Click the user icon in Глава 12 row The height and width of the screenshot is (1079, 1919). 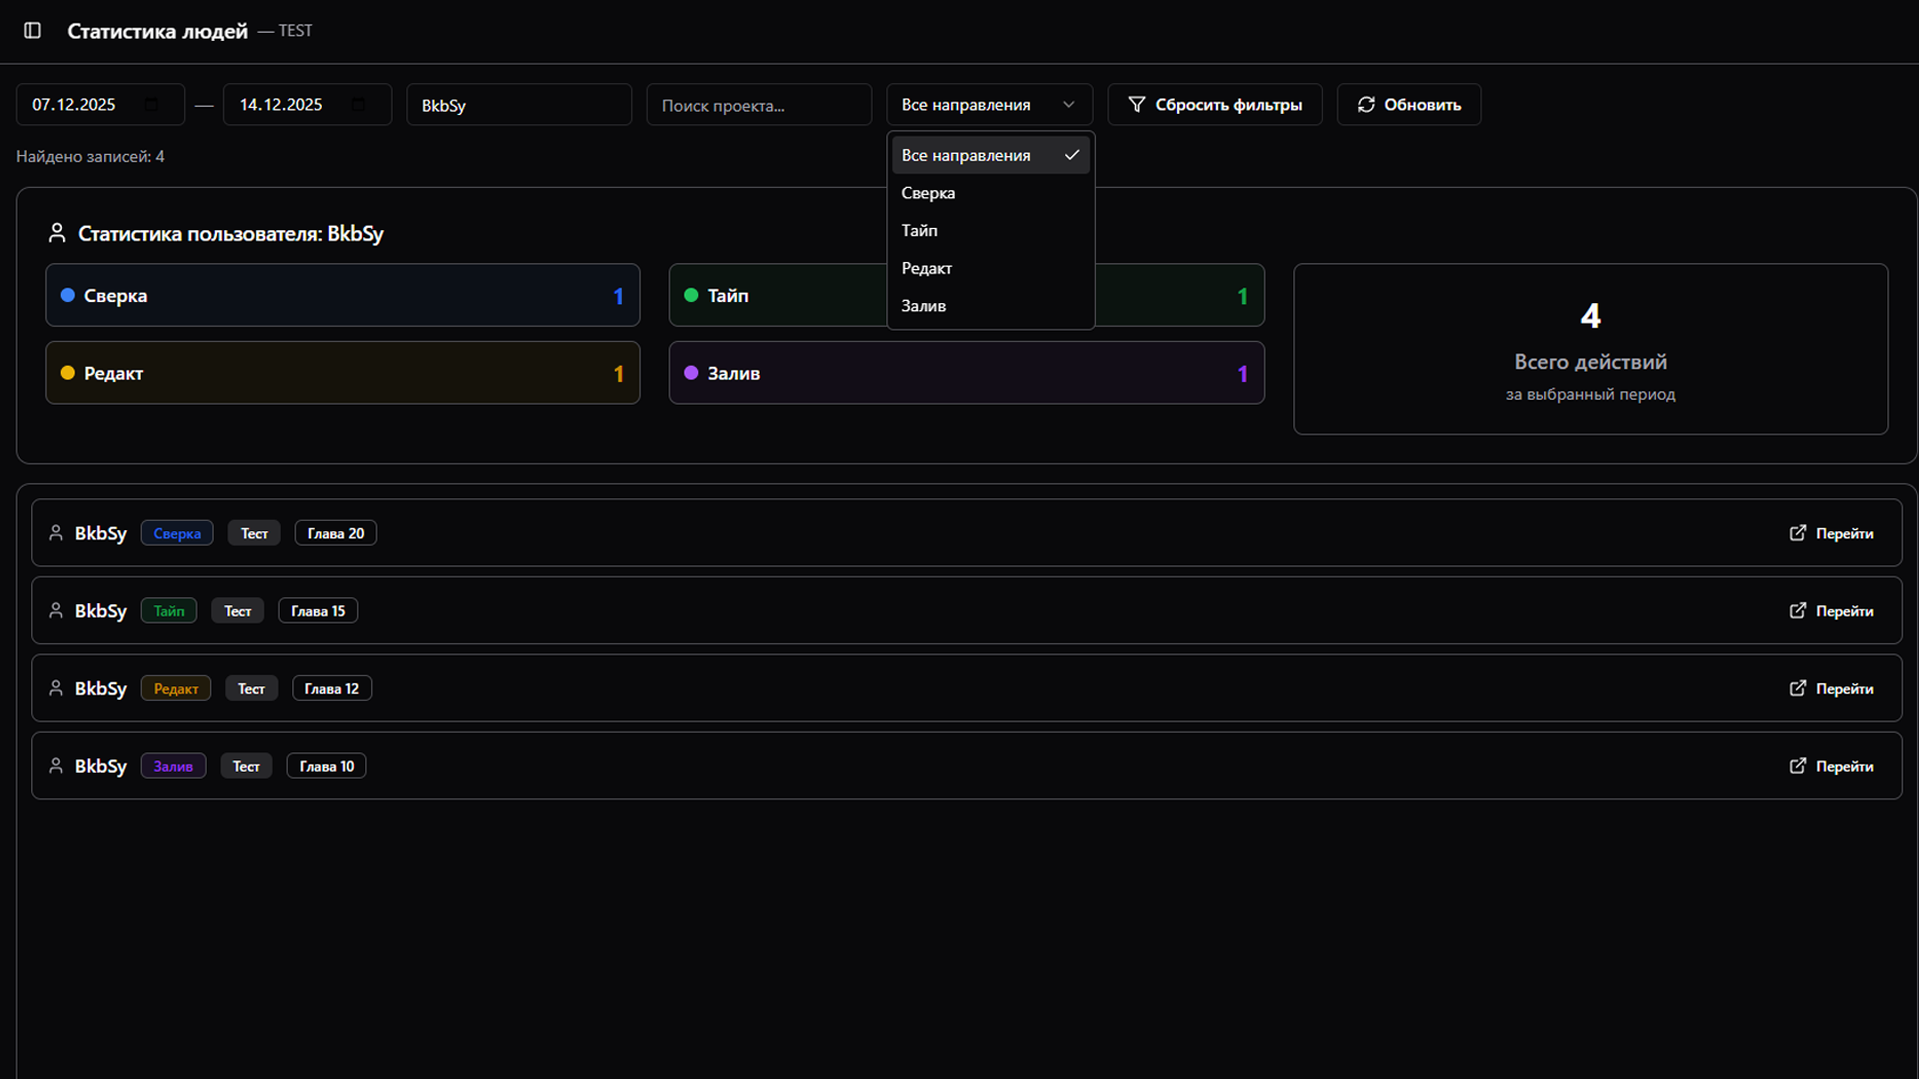[x=56, y=688]
